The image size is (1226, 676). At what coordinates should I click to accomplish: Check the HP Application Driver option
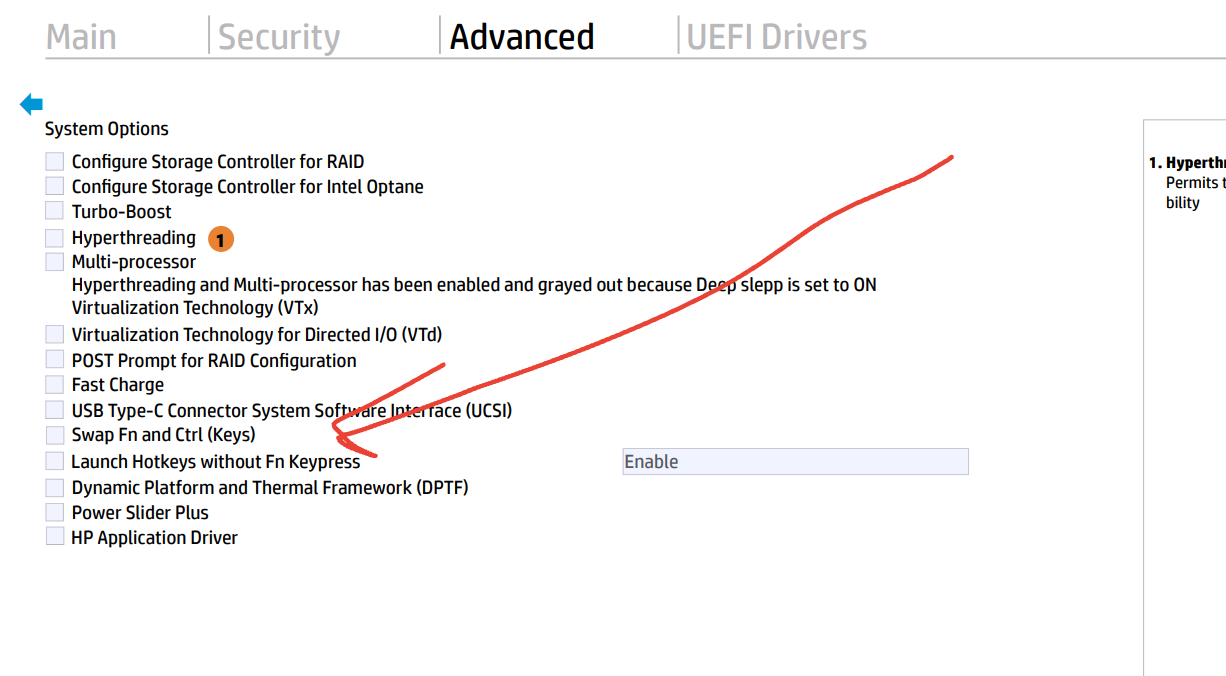54,537
